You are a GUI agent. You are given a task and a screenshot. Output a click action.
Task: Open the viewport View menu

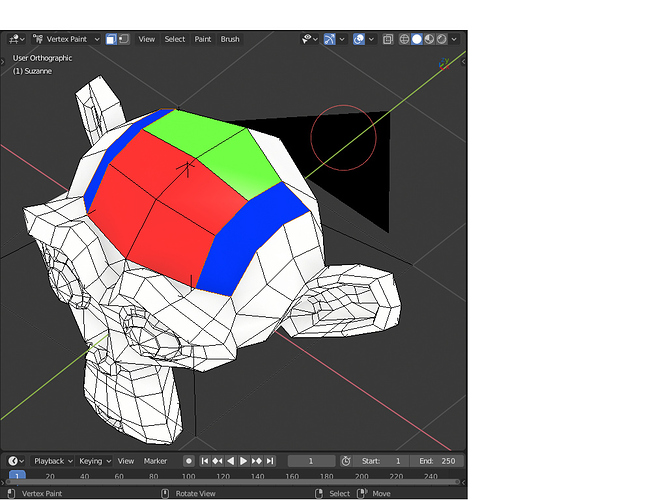tap(147, 39)
